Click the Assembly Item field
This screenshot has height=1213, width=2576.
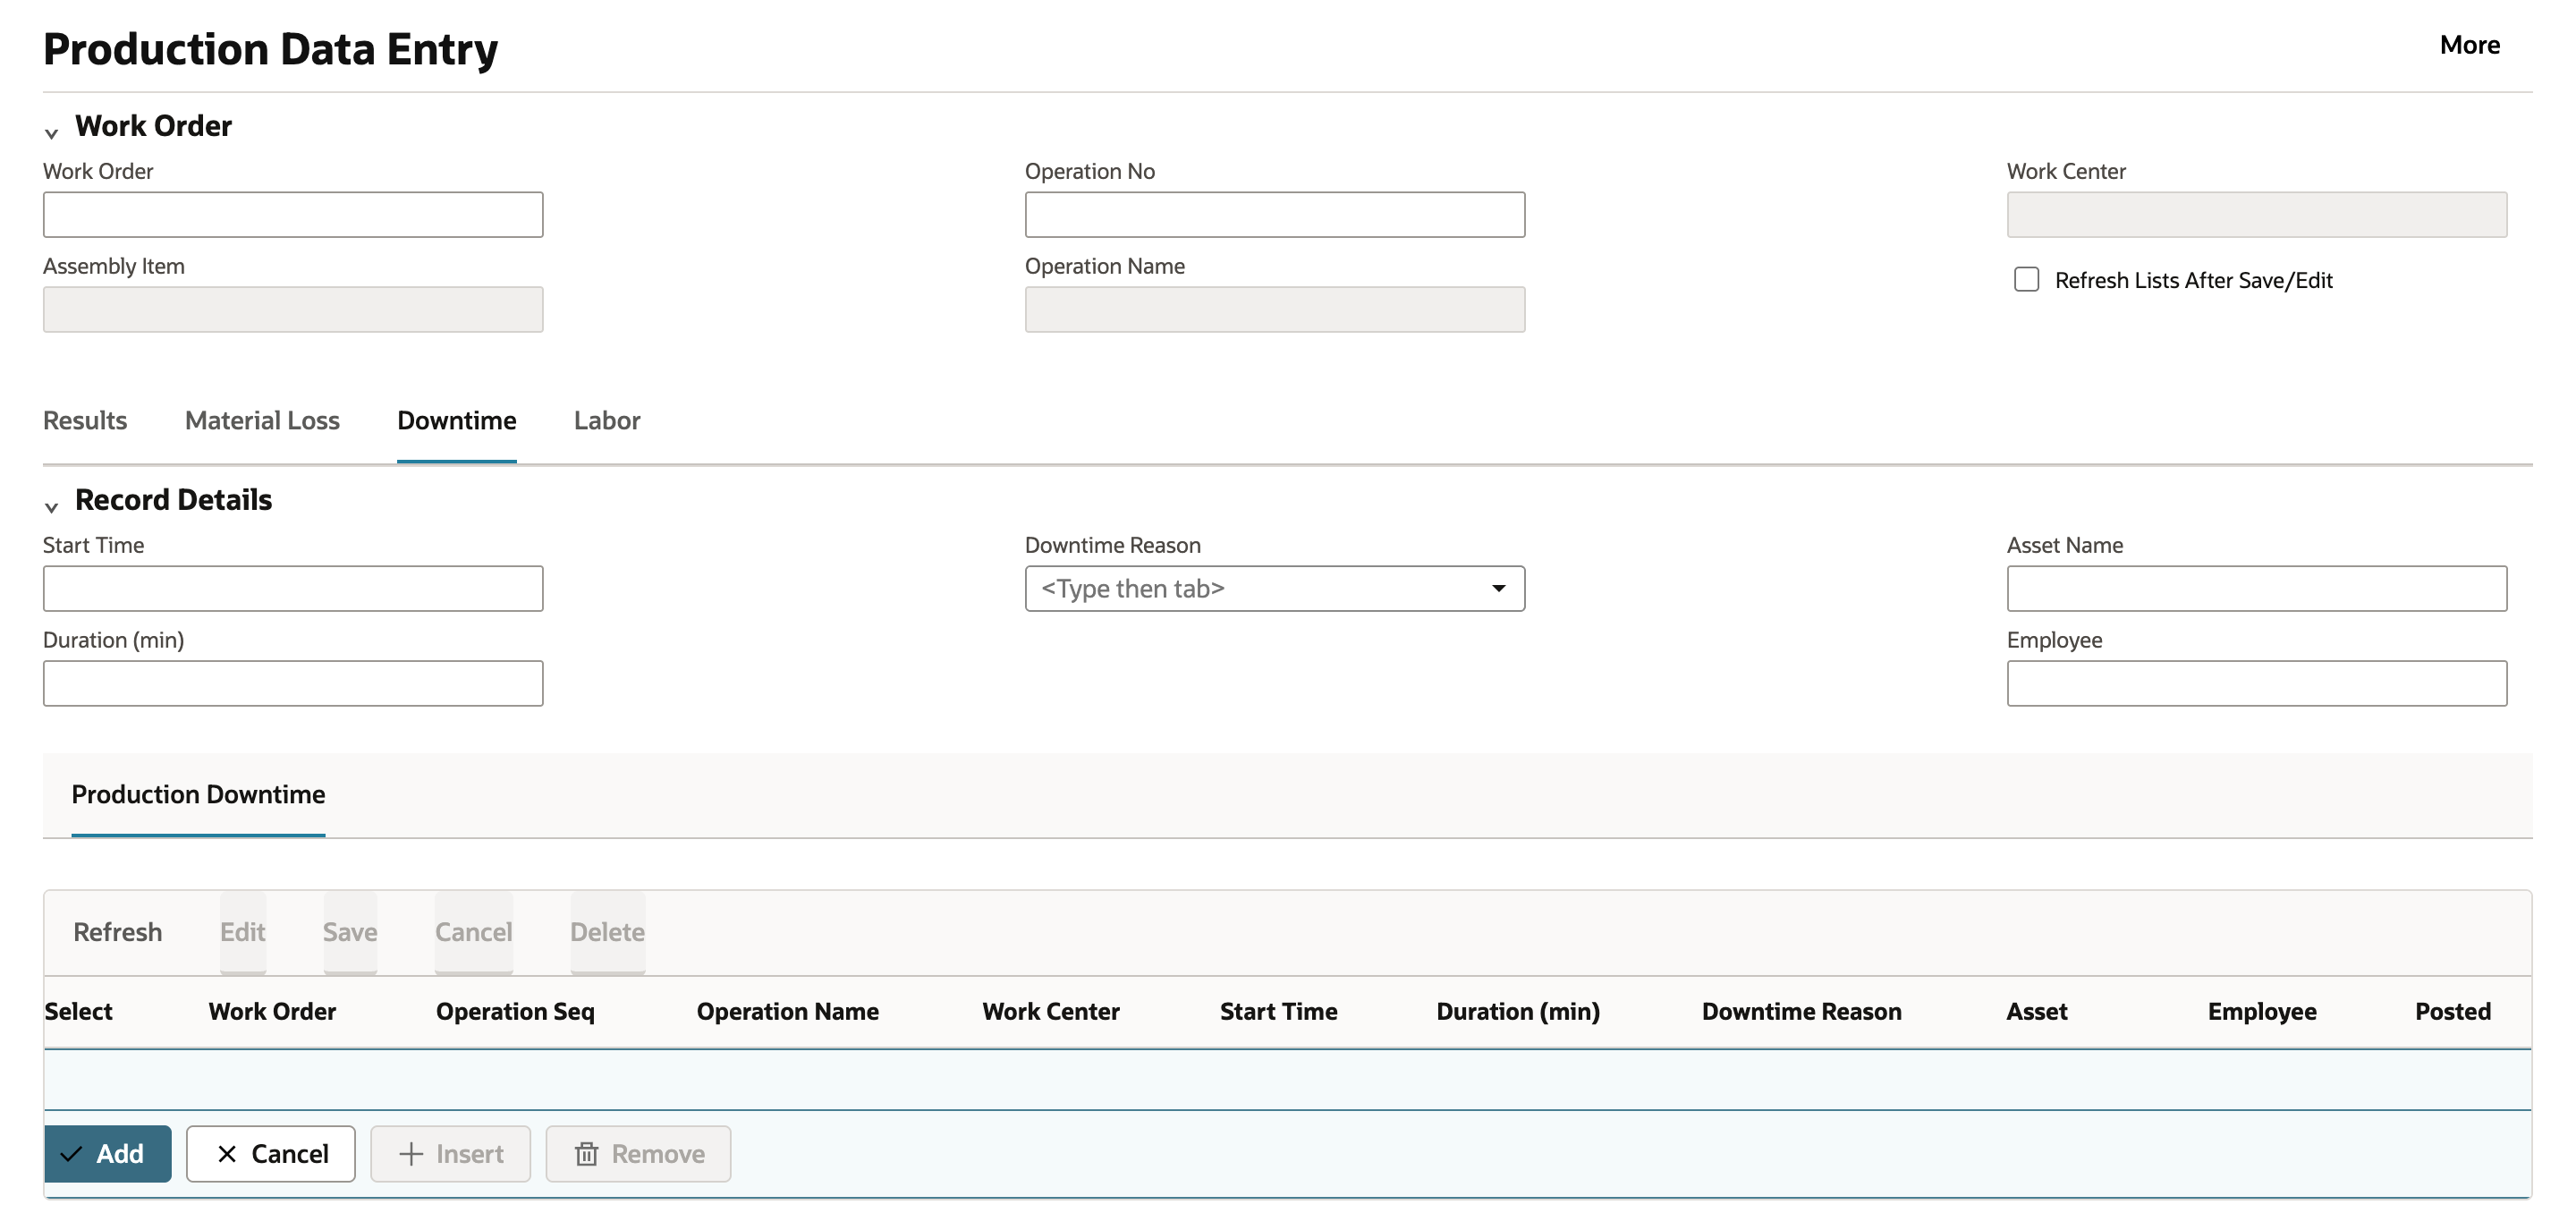293,309
